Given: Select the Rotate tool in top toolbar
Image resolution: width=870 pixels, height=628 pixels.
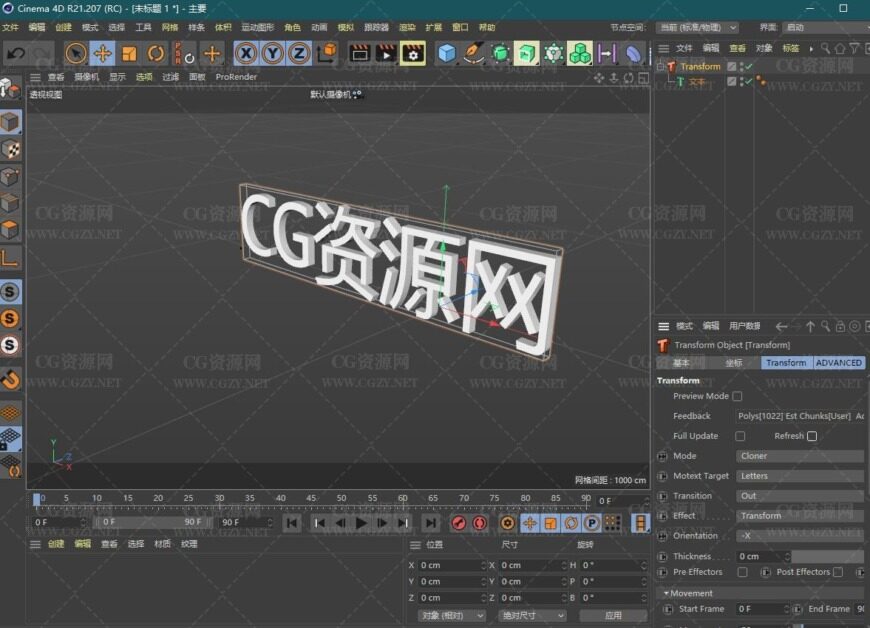Looking at the screenshot, I should tap(156, 53).
